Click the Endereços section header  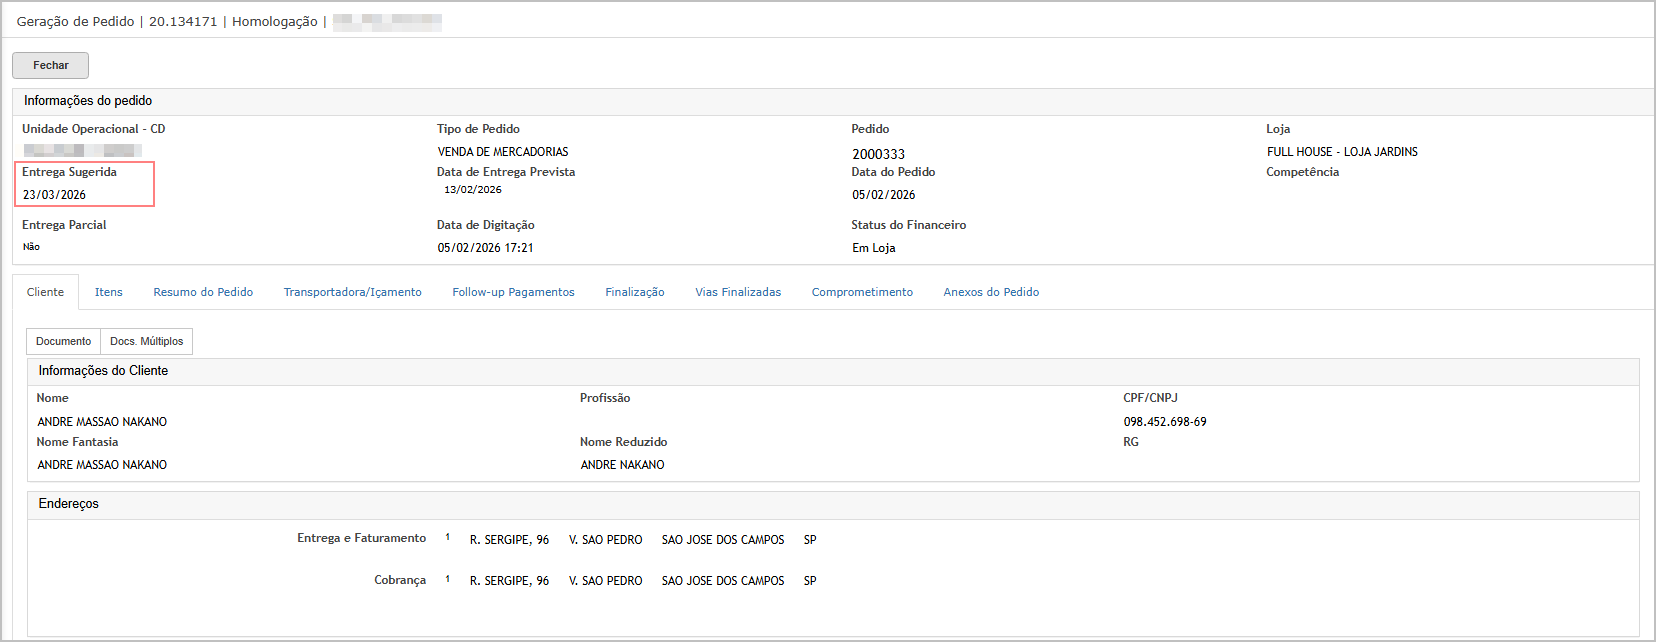tap(69, 504)
